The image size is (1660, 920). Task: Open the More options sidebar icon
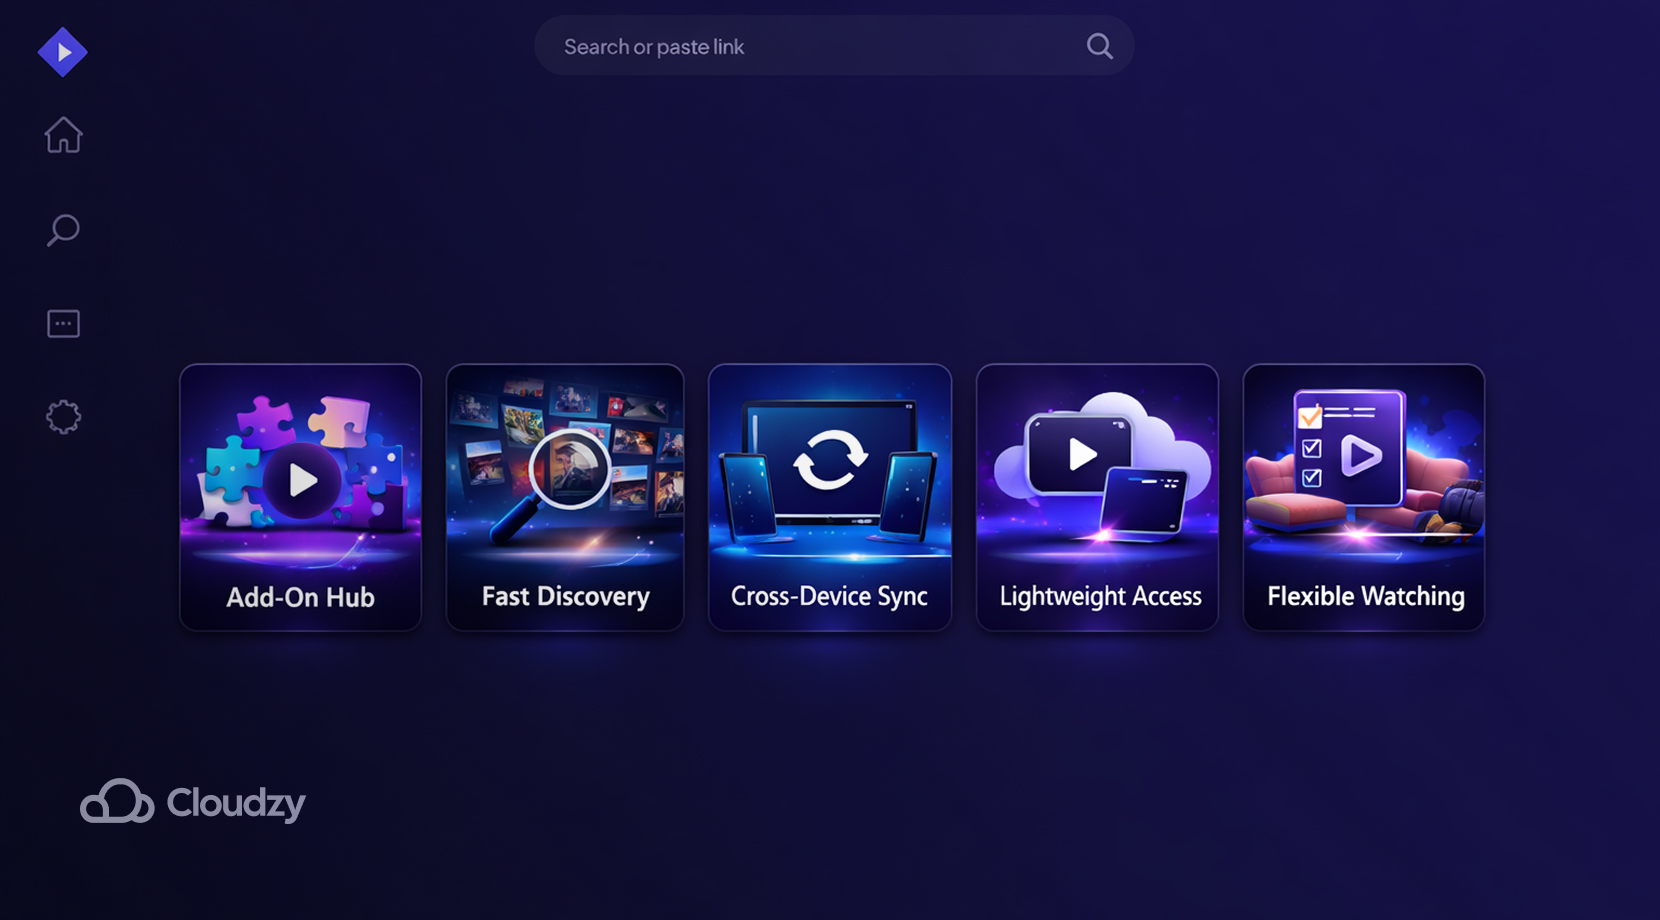click(x=63, y=322)
